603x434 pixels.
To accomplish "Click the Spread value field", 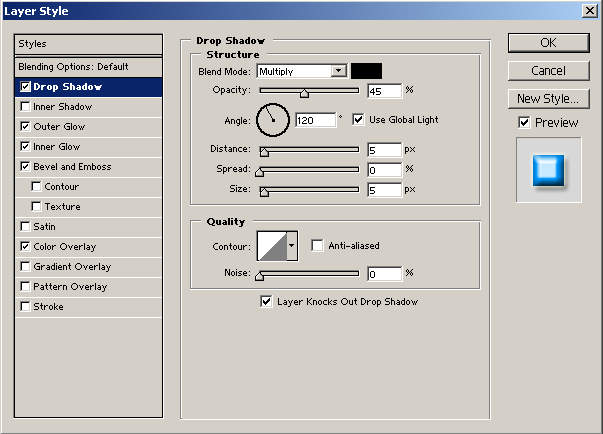I will click(x=384, y=170).
